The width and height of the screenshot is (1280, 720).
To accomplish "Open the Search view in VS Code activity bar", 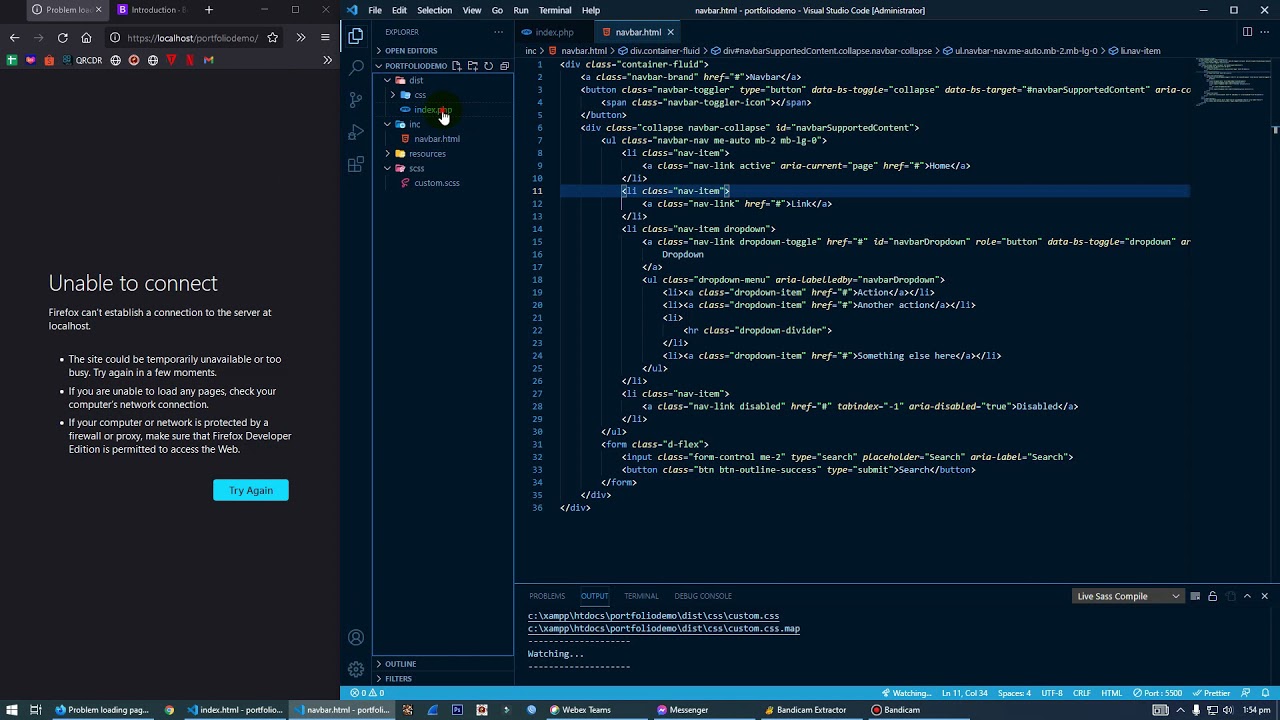I will pyautogui.click(x=356, y=68).
